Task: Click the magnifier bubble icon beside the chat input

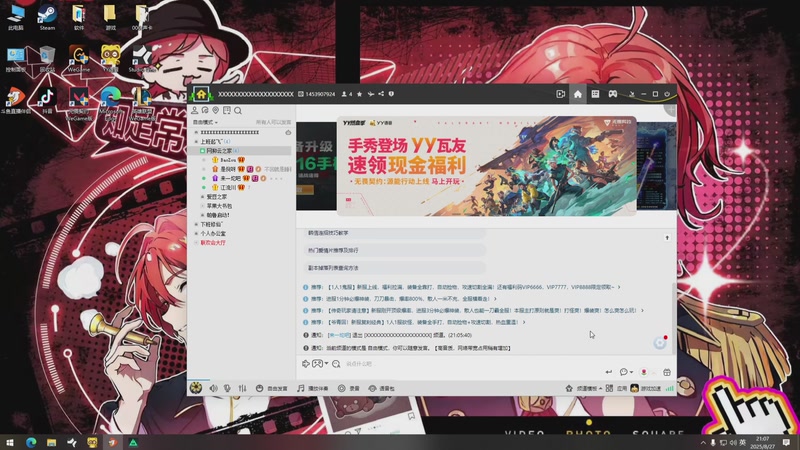Action: 336,364
